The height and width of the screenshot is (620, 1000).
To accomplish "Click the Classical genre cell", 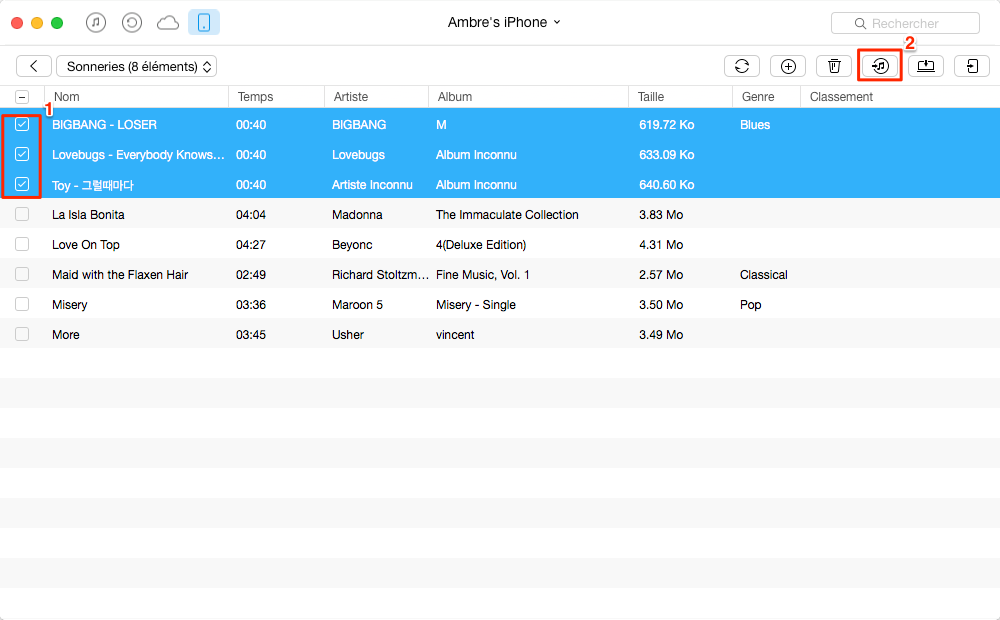I will pyautogui.click(x=764, y=275).
